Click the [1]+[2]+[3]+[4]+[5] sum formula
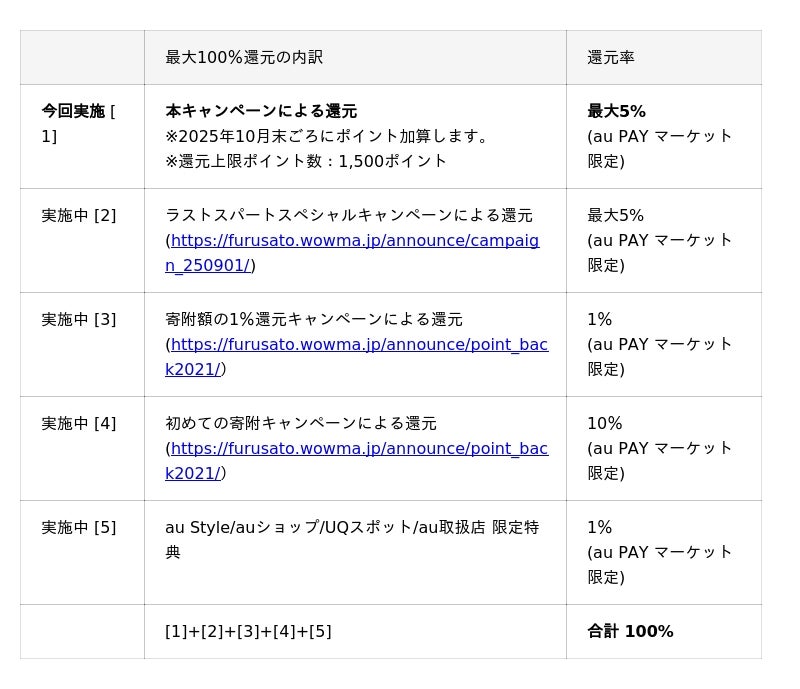800x689 pixels. (248, 632)
